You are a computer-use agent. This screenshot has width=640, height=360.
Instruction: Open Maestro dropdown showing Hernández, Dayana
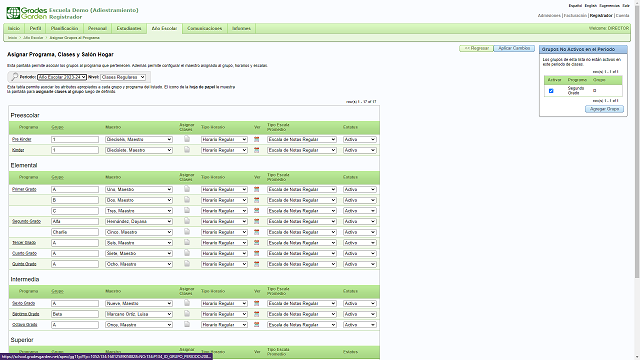click(139, 221)
